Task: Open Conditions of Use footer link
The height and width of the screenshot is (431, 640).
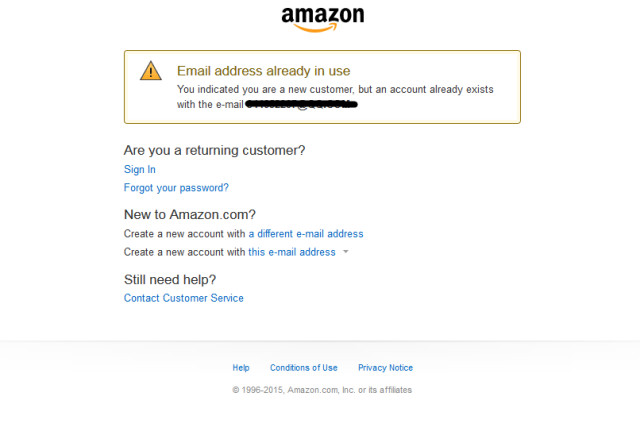Action: pos(304,368)
